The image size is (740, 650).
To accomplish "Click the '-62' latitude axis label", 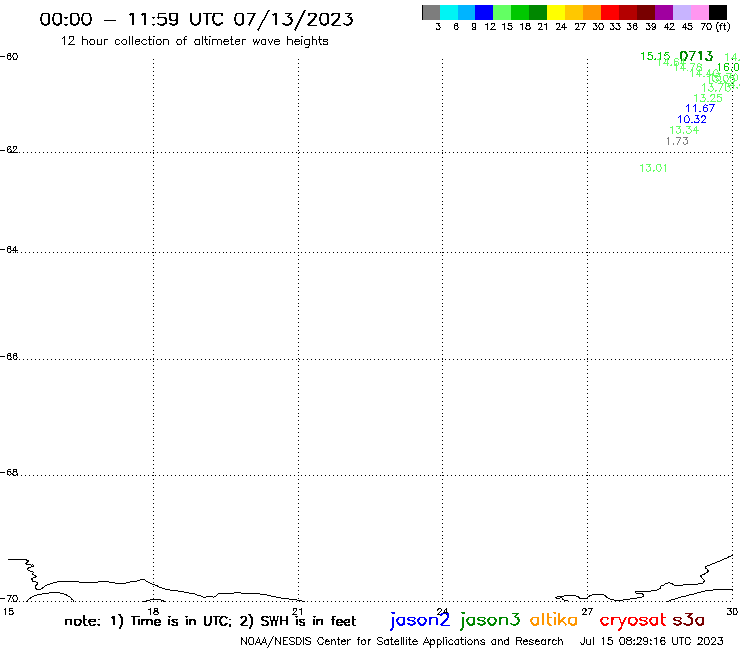I will click(x=9, y=150).
